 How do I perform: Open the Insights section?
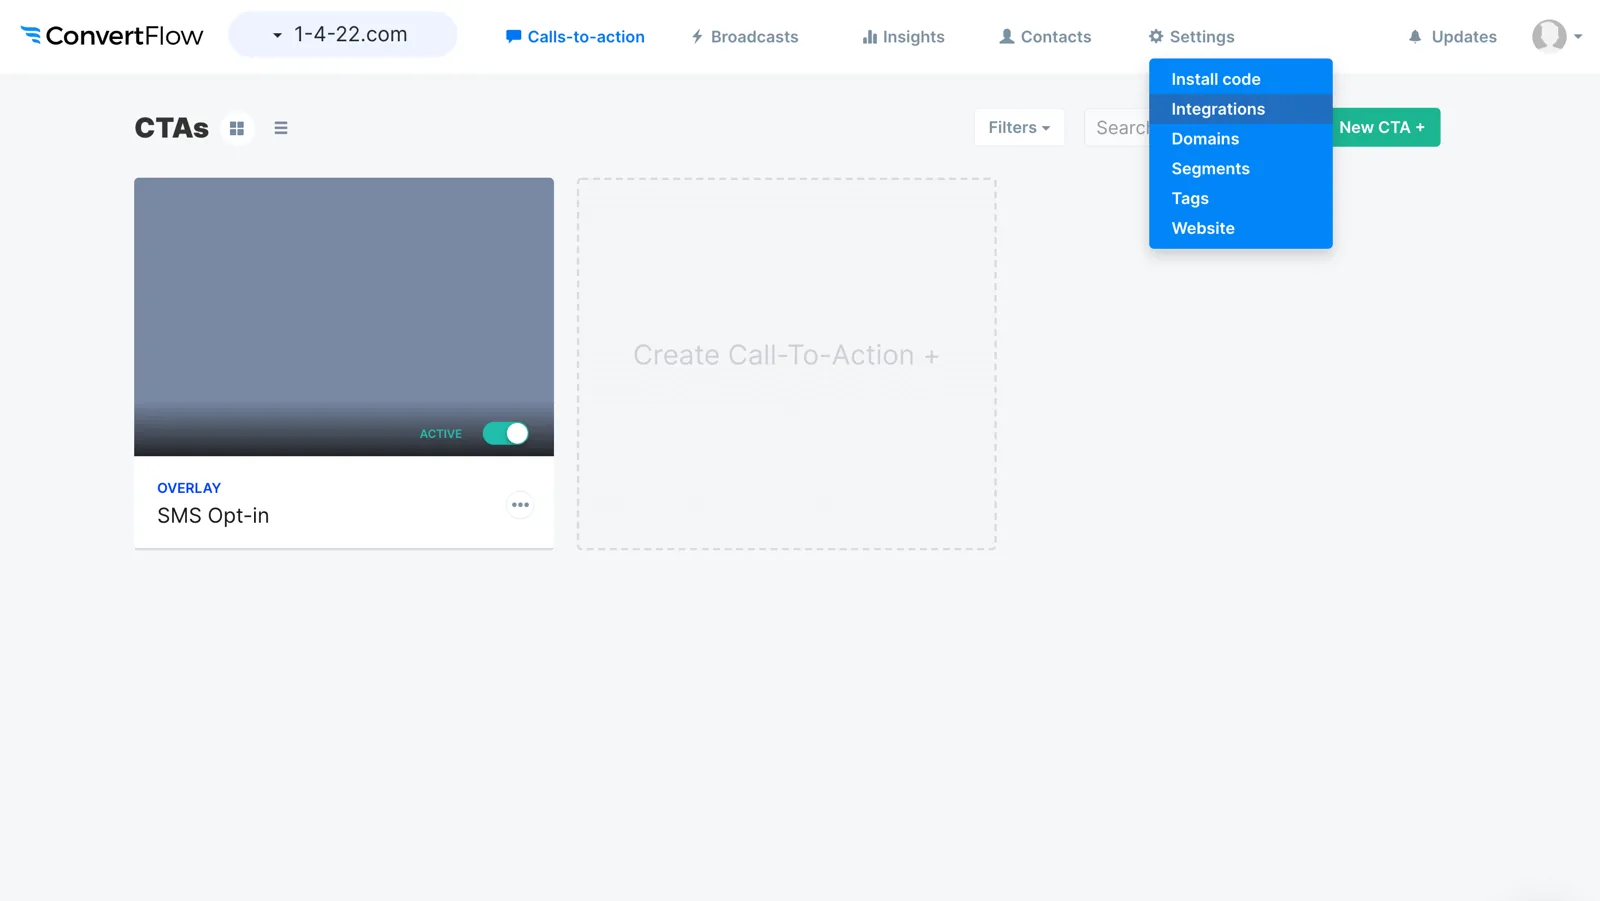tap(903, 37)
